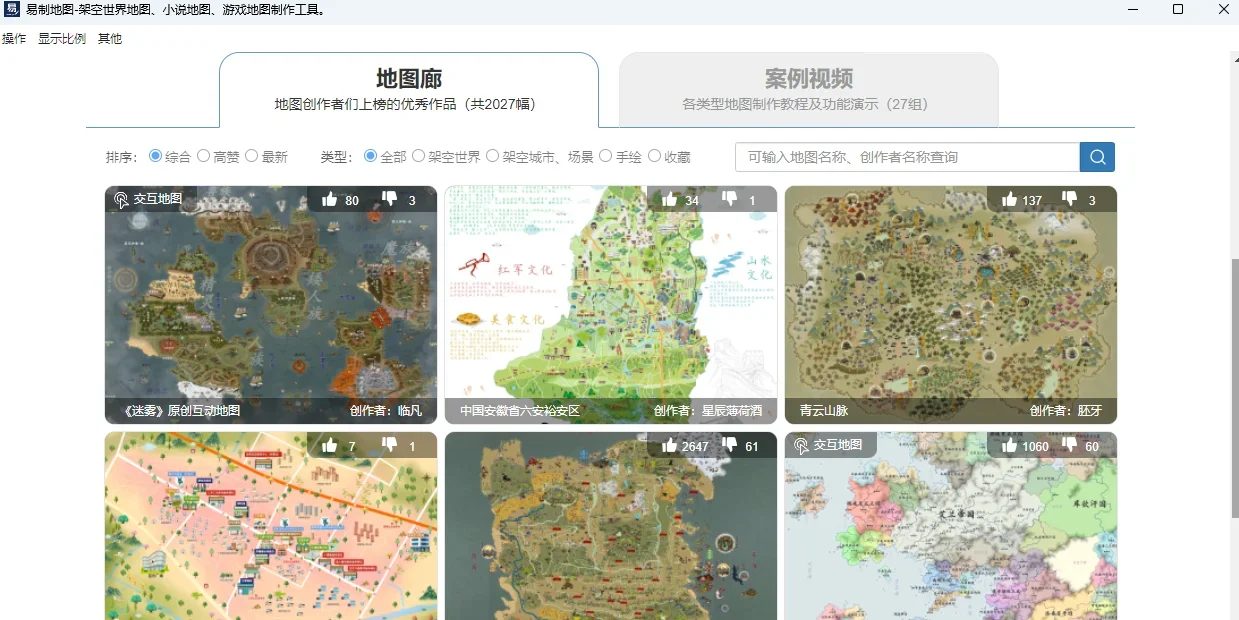The height and width of the screenshot is (620, 1239).
Task: Open the 其他 menu
Action: pos(110,39)
